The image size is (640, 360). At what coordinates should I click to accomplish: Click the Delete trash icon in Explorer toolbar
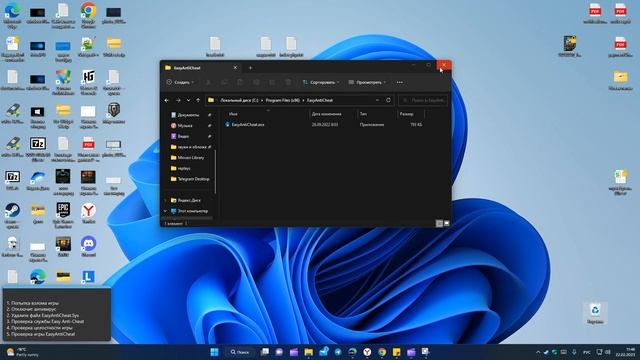(288, 82)
